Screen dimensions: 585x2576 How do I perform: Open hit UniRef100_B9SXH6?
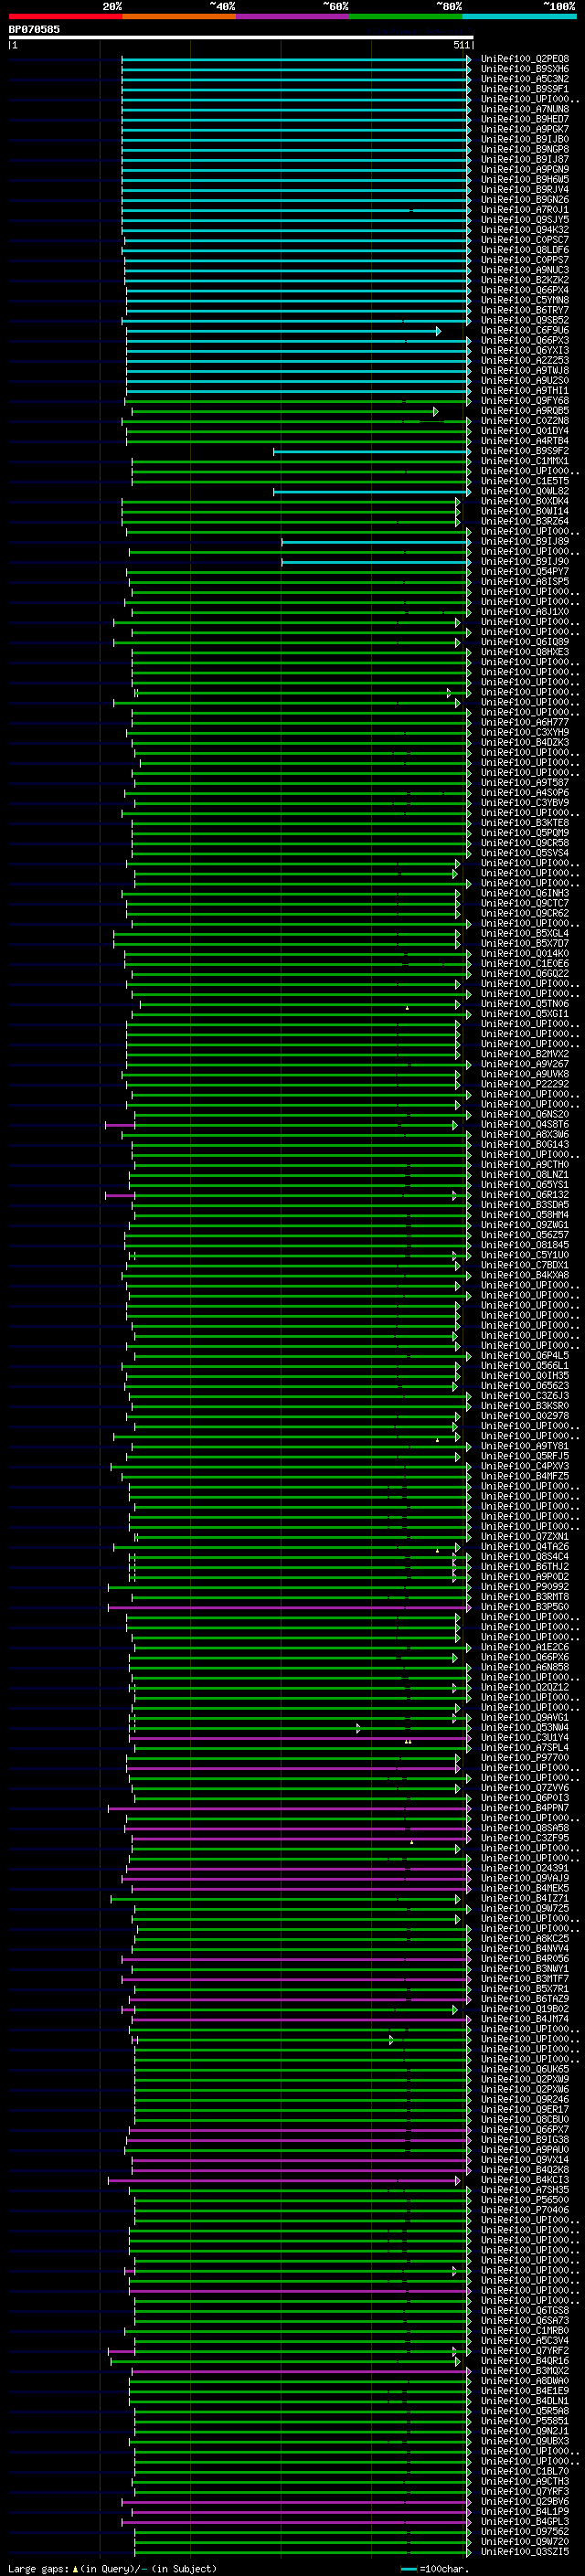(x=525, y=69)
